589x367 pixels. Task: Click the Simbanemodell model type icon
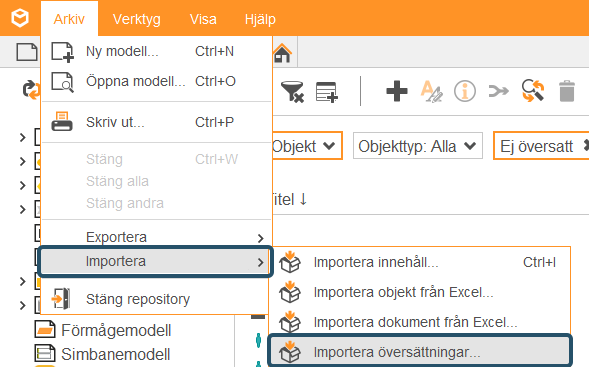[x=45, y=354]
